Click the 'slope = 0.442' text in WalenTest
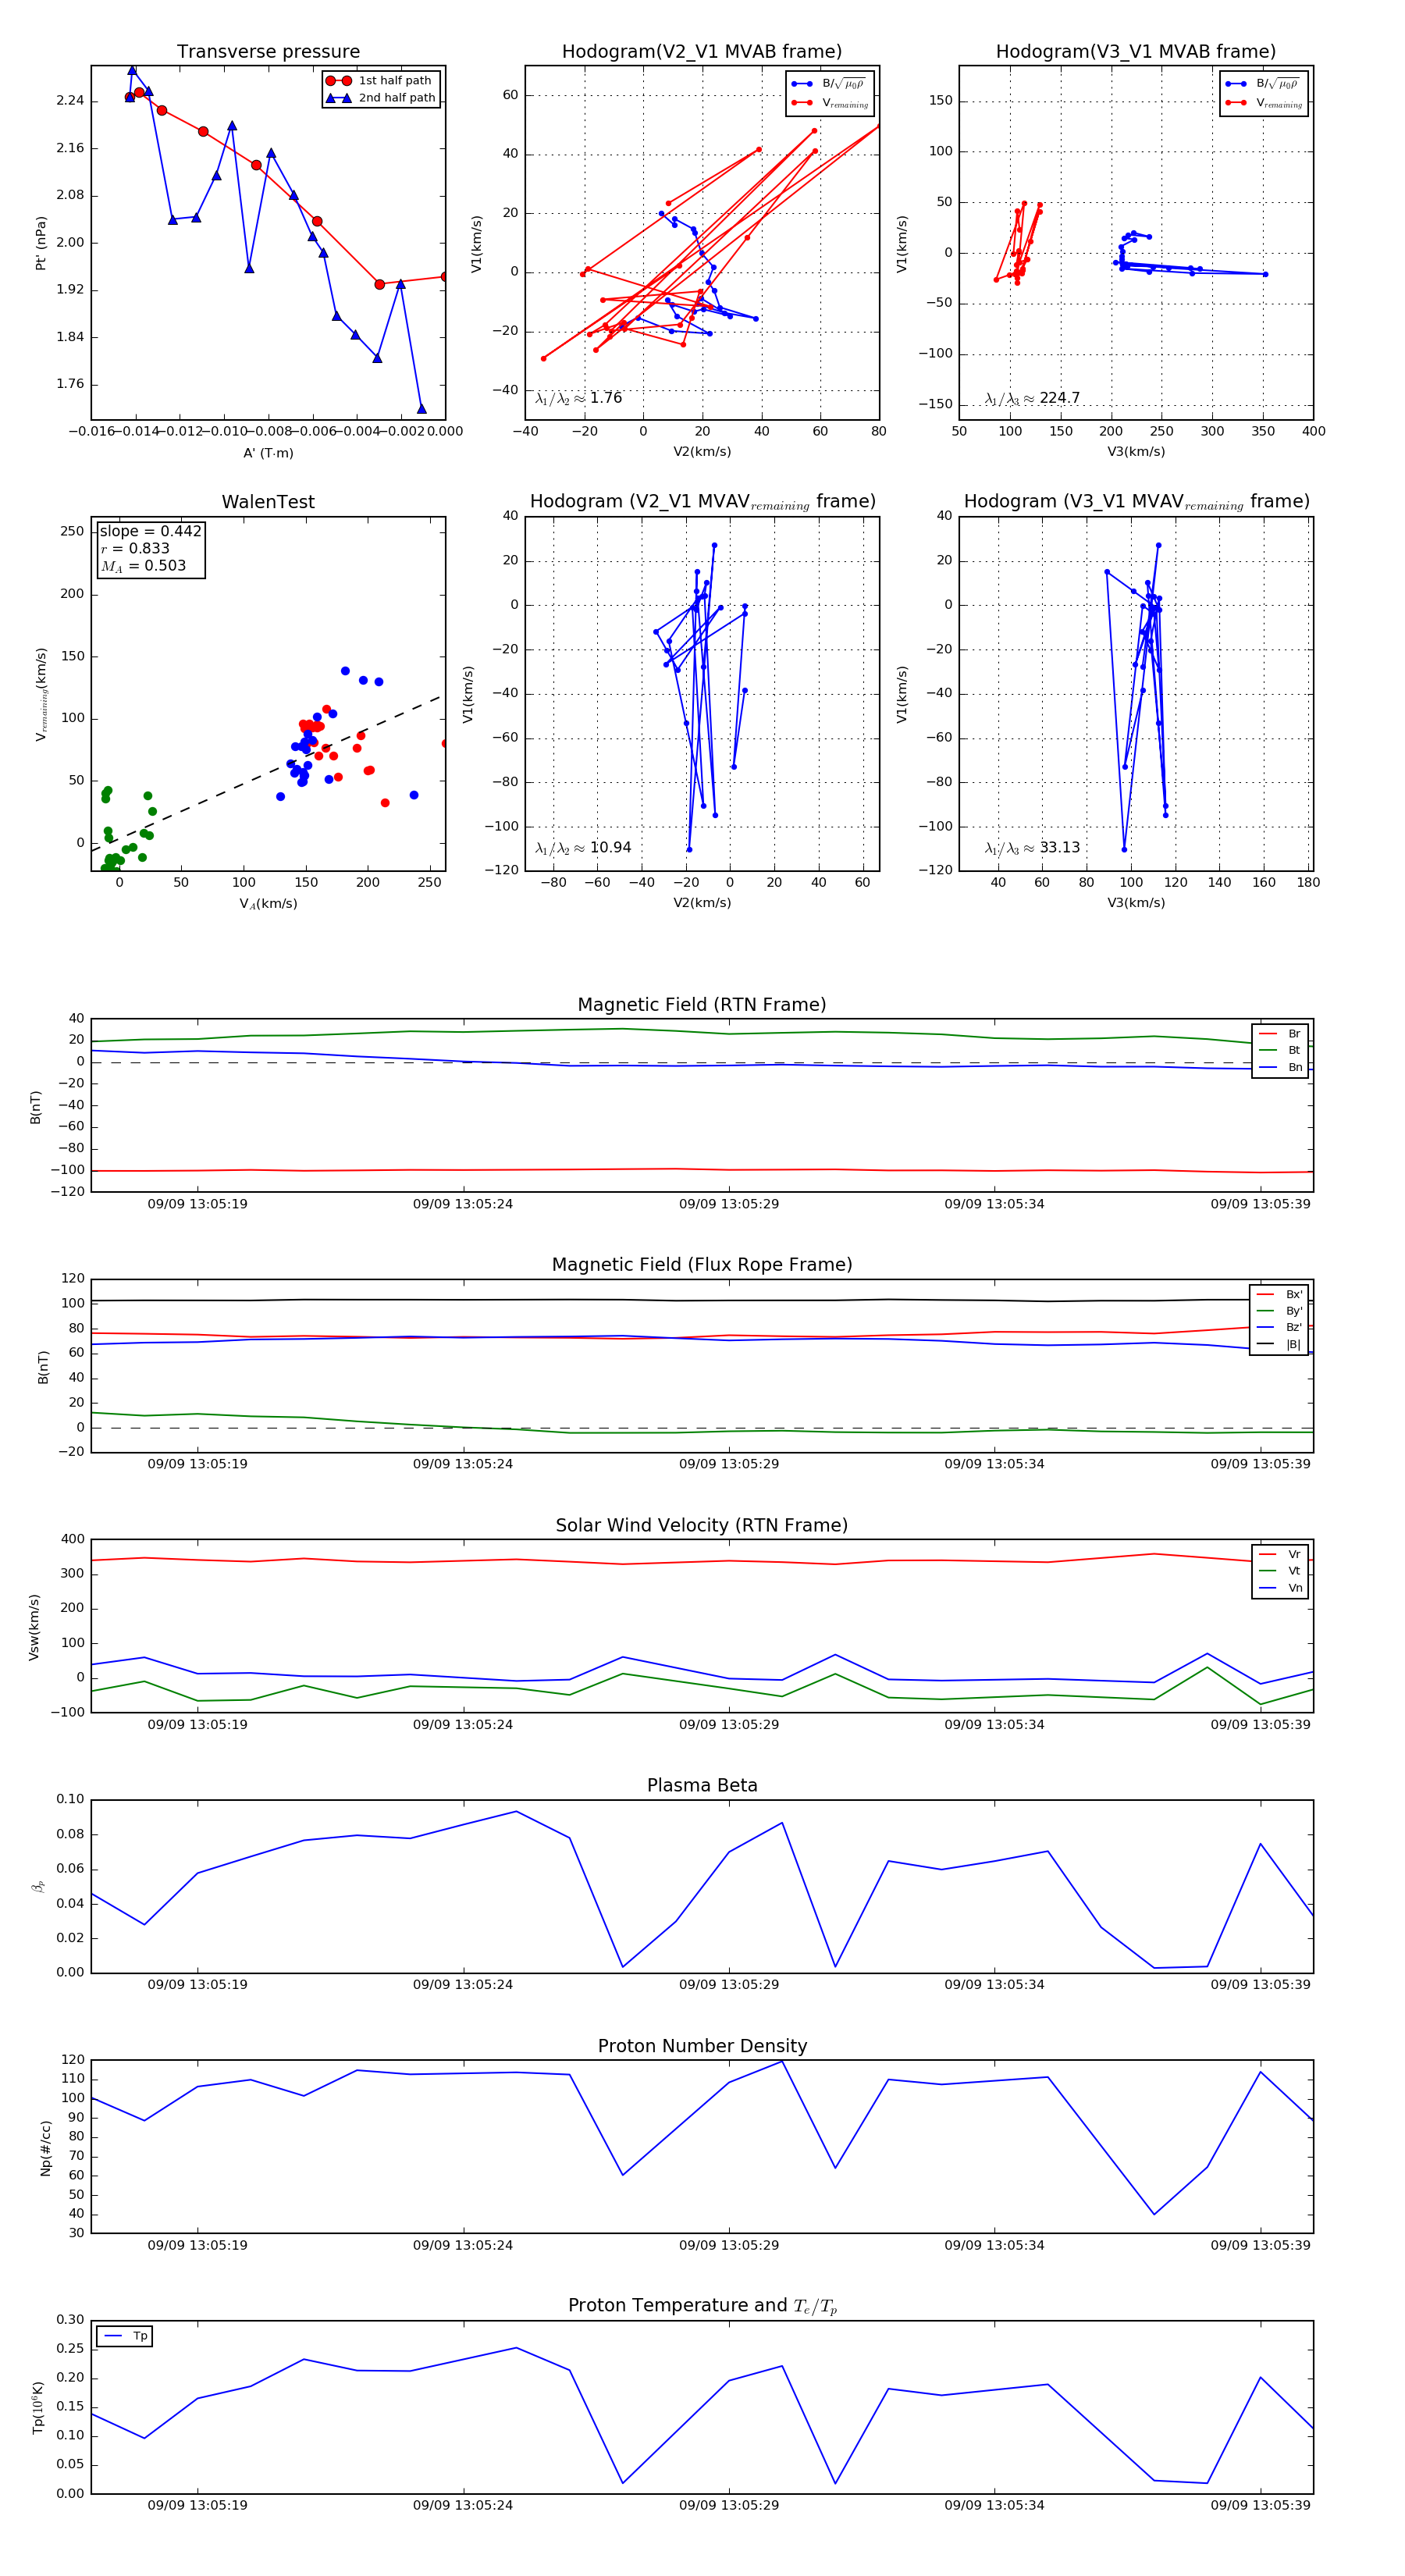This screenshot has height=2576, width=1405. (150, 531)
